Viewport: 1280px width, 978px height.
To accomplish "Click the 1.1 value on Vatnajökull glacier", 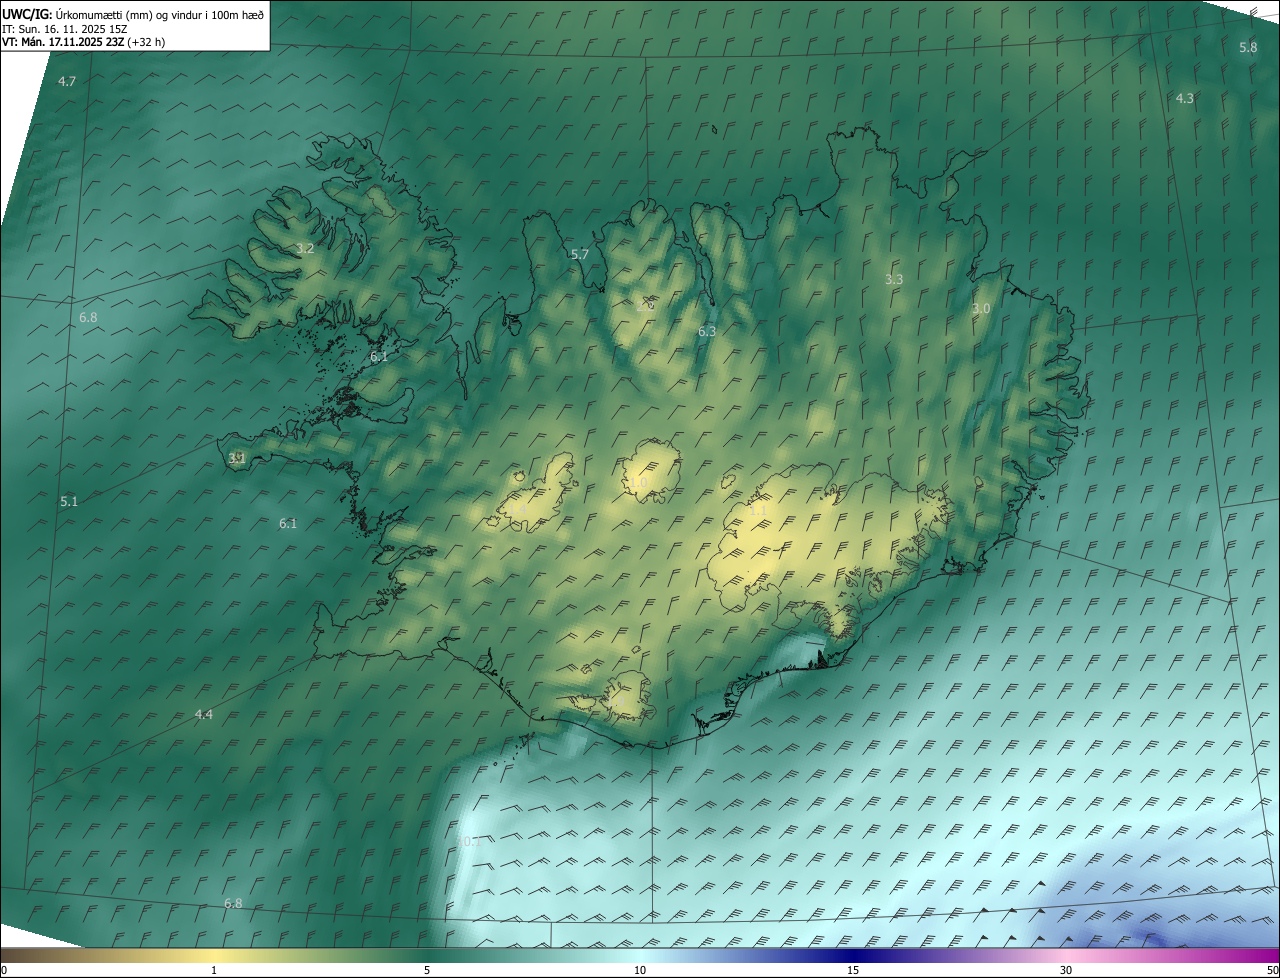I will click(757, 510).
